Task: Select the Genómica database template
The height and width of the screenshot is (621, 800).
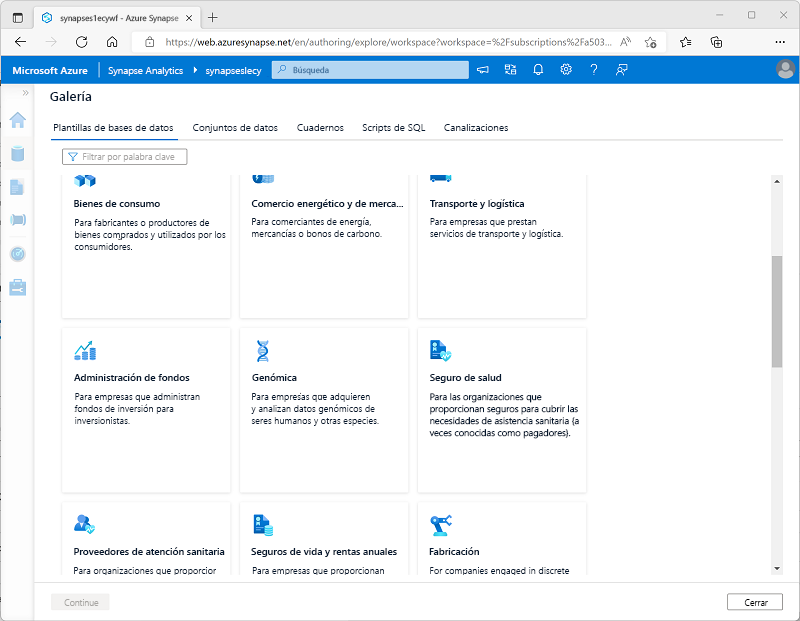Action: coord(323,408)
